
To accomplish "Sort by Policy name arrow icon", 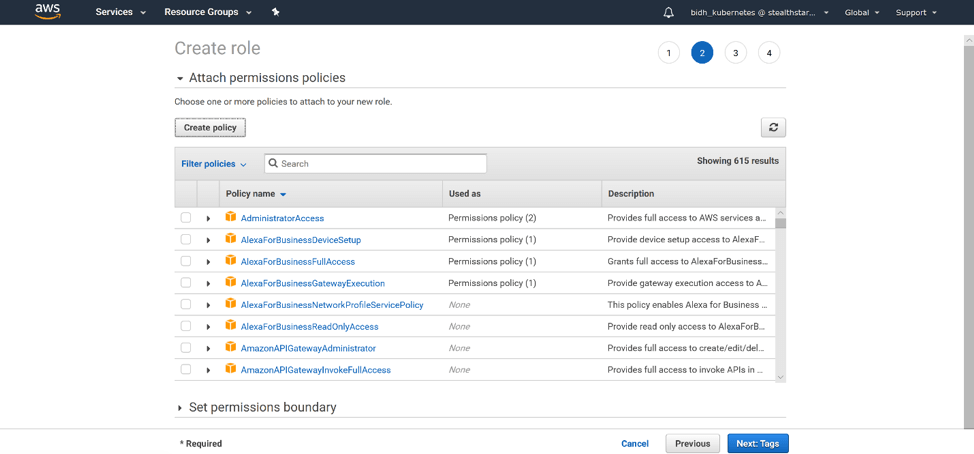I will point(283,194).
